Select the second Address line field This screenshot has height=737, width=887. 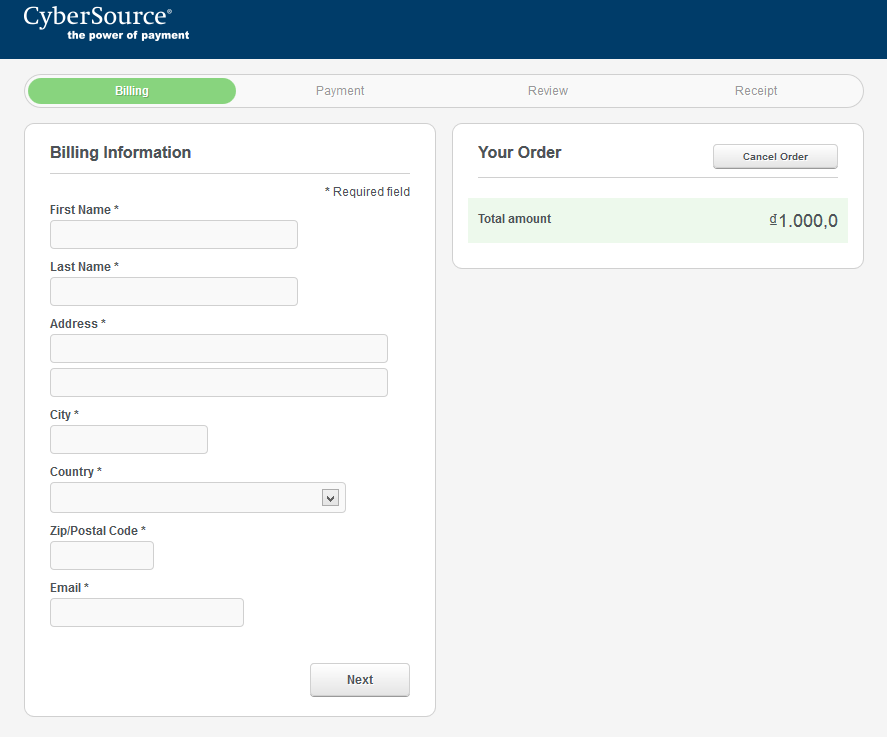219,383
